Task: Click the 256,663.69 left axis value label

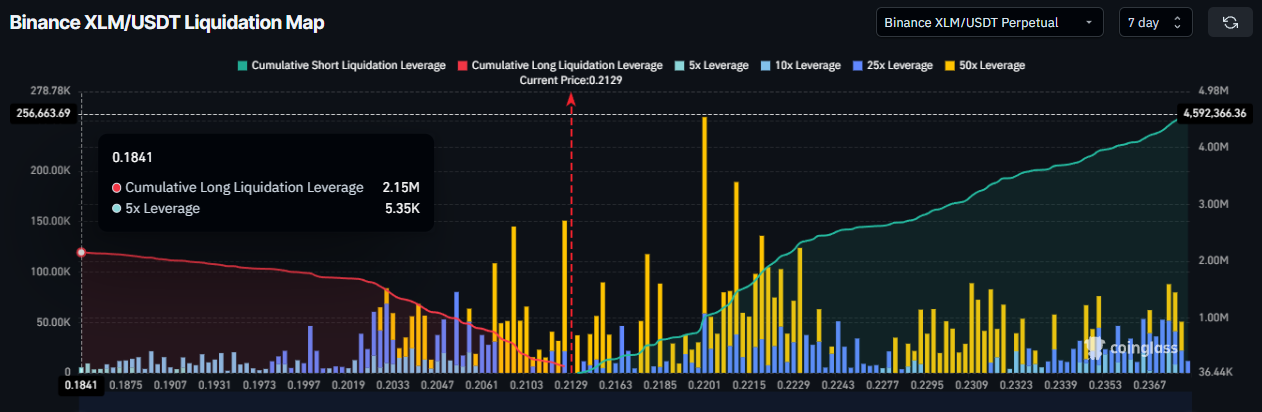Action: coord(43,114)
